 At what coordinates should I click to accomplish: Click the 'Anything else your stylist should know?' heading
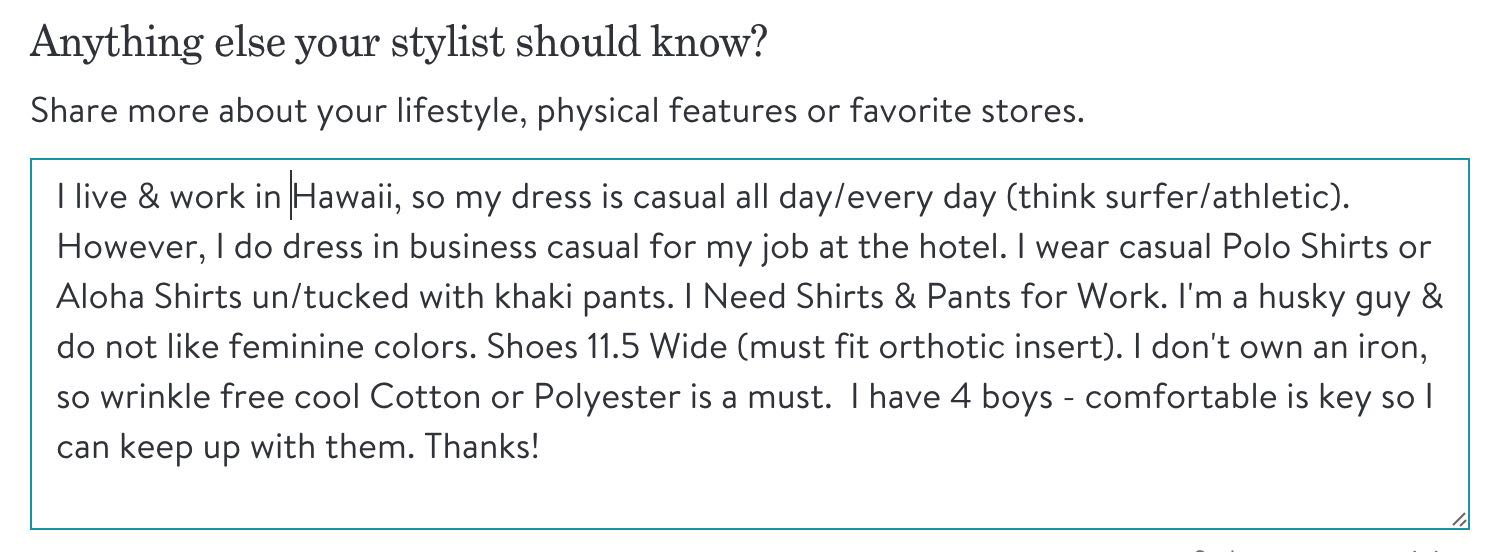(x=398, y=43)
